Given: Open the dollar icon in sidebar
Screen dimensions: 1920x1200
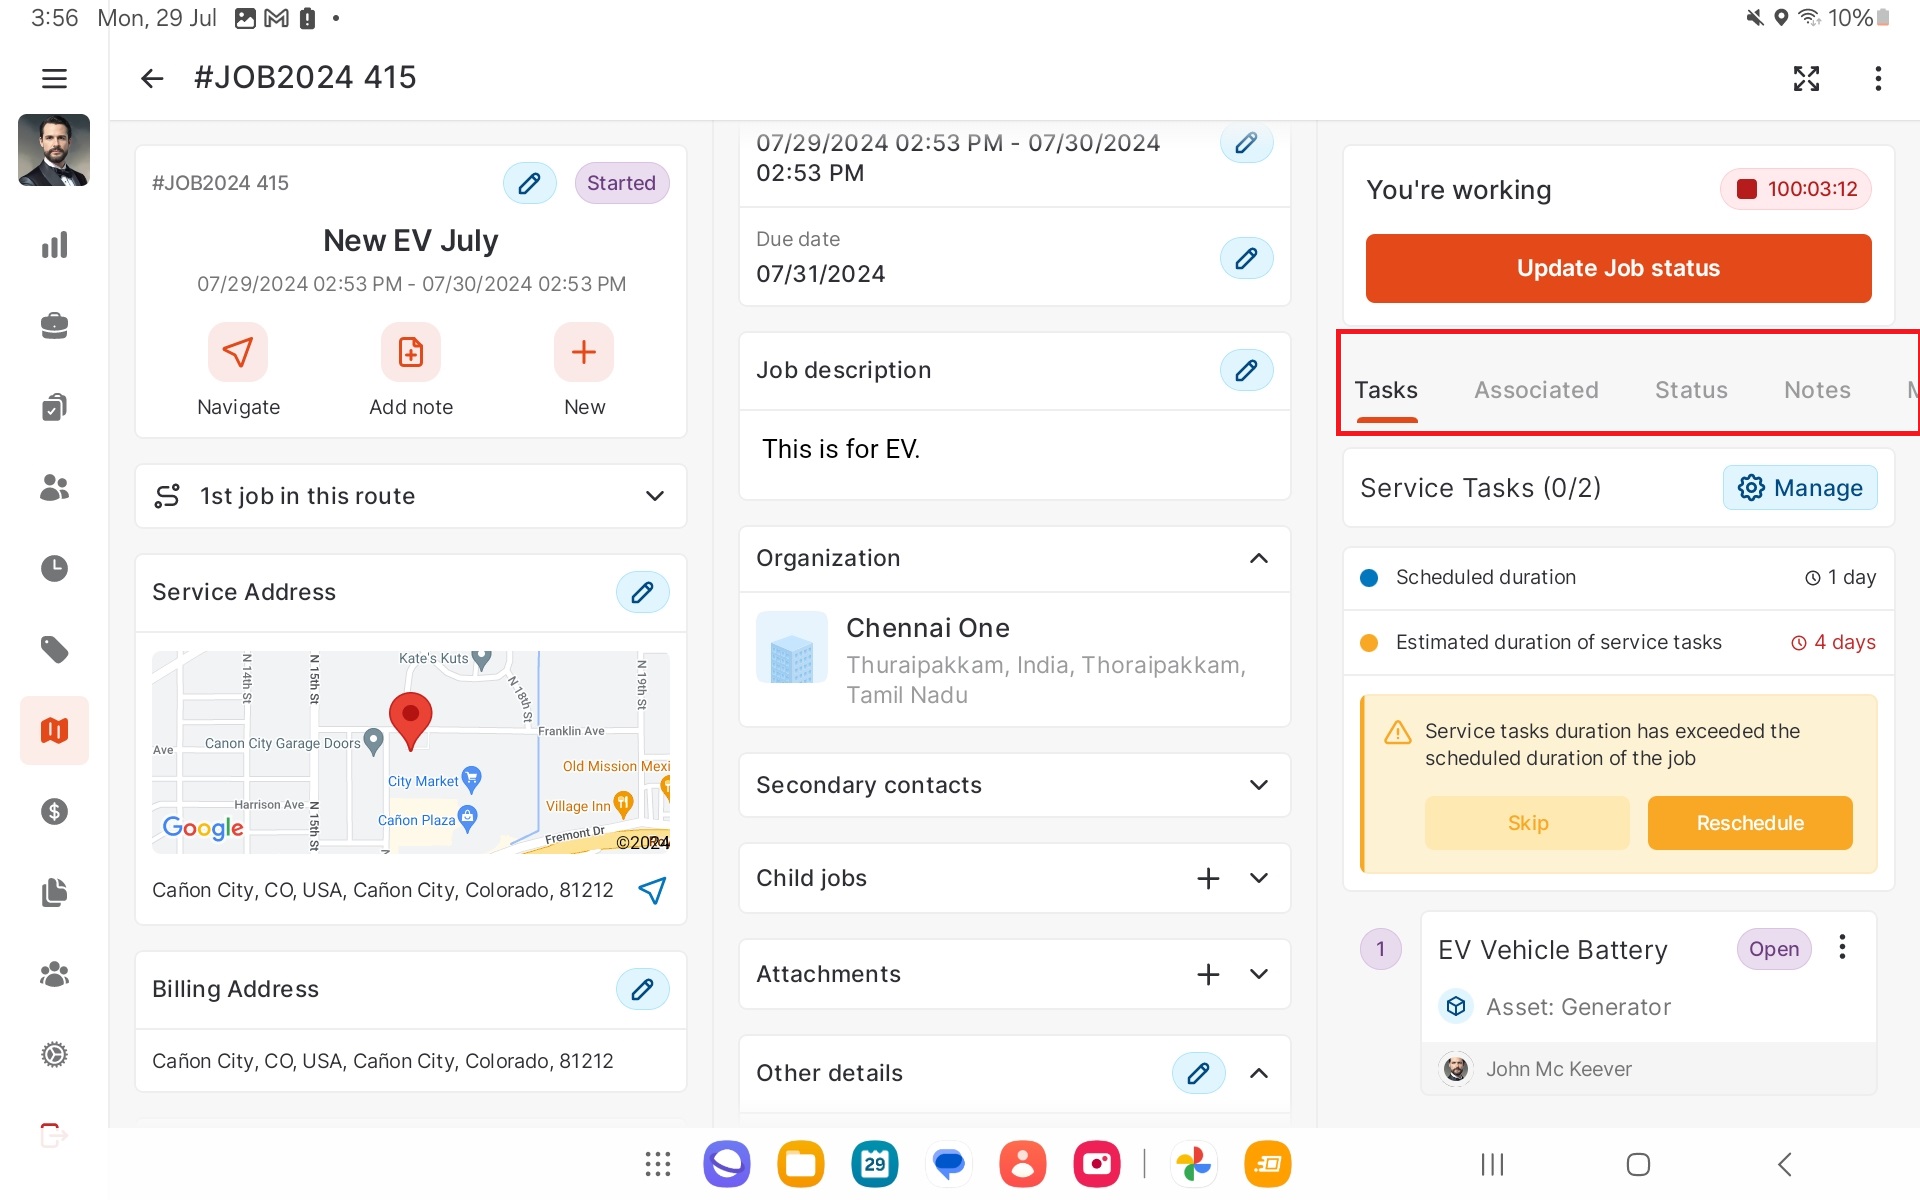Looking at the screenshot, I should pos(54,811).
